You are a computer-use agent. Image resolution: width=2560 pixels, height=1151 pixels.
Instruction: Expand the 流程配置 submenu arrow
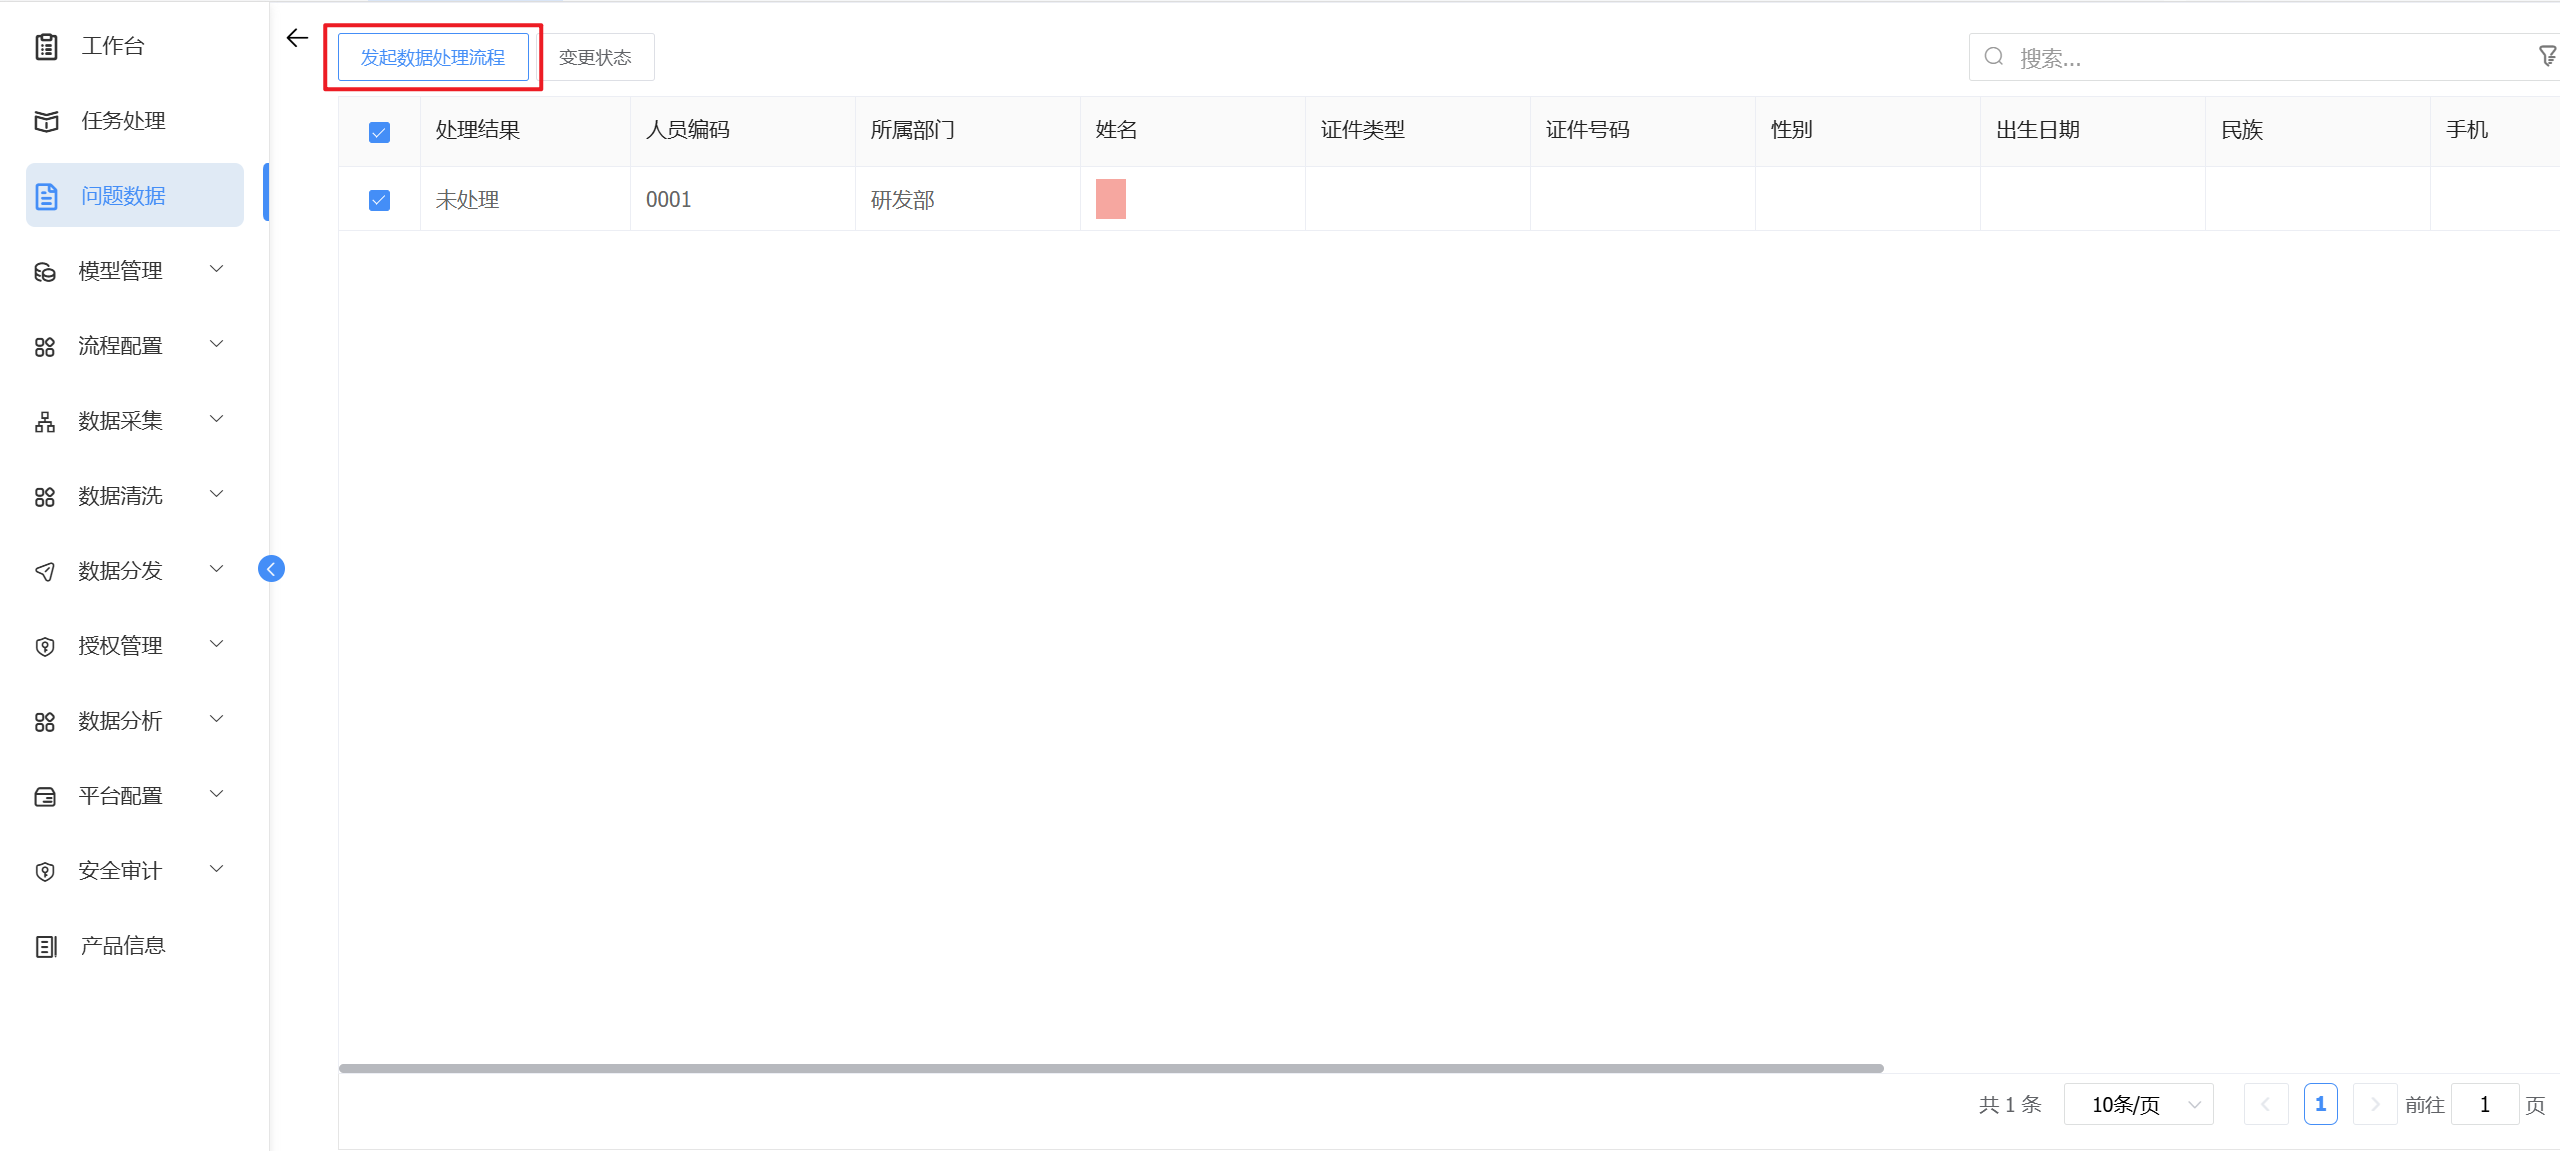click(216, 344)
